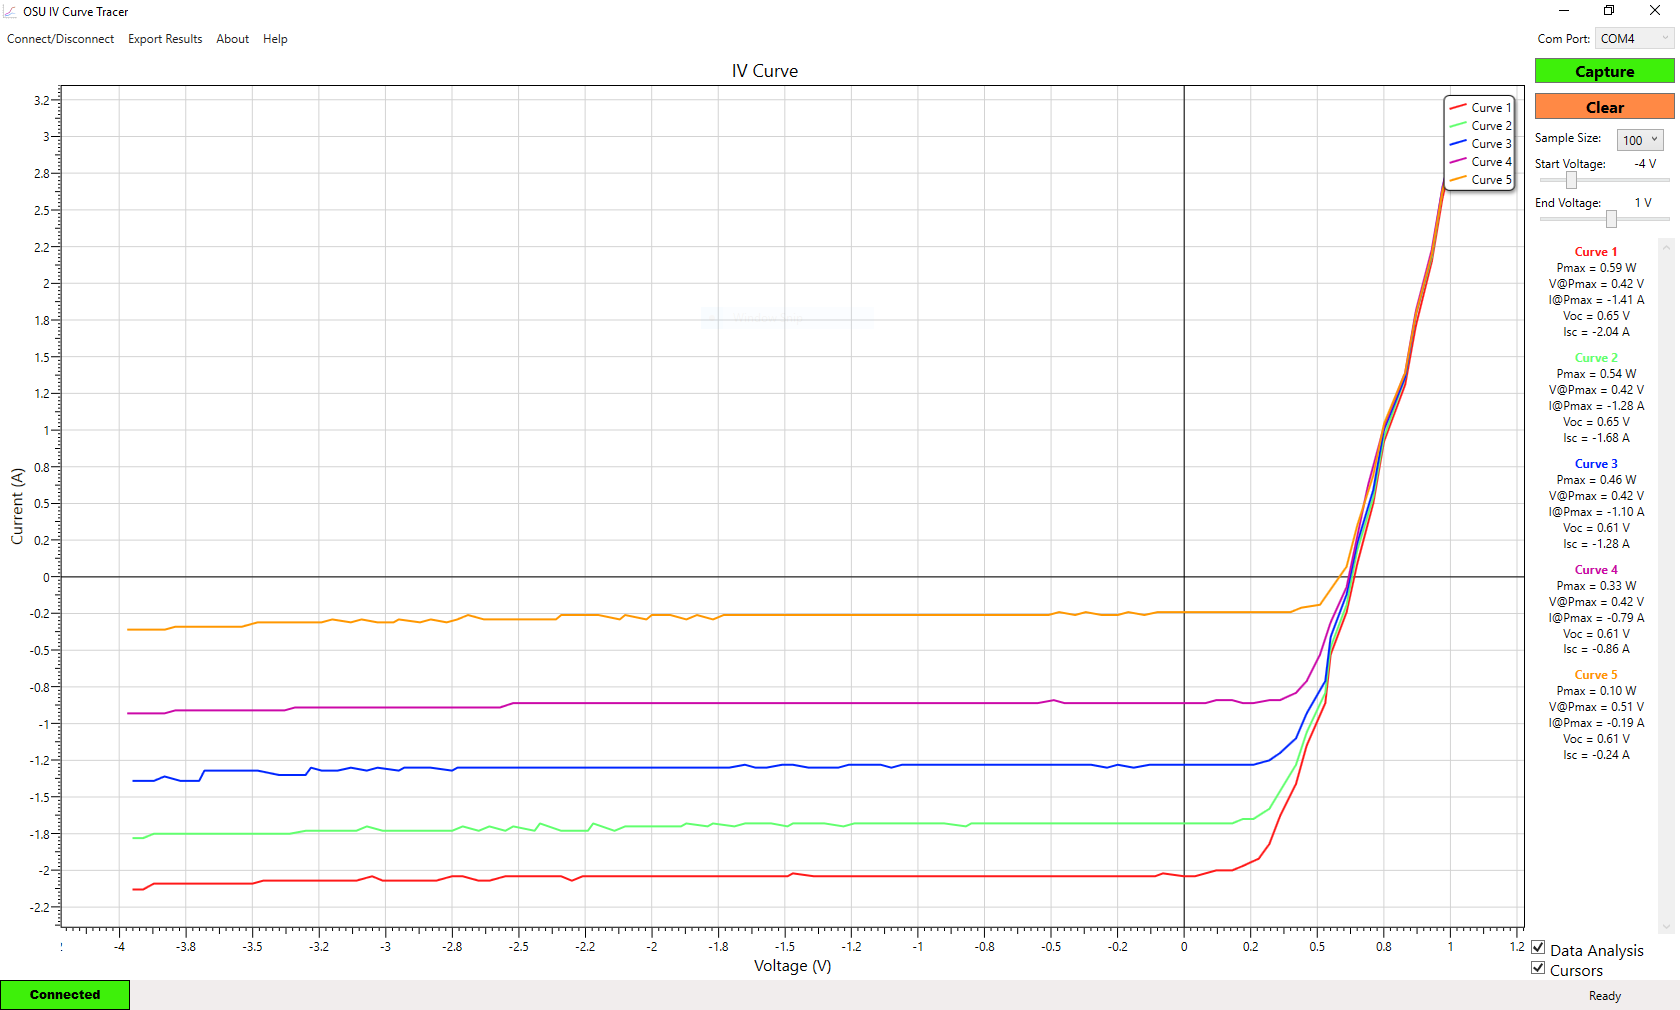Open the Sample Size dropdown
Viewport: 1680px width, 1010px height.
[1639, 140]
